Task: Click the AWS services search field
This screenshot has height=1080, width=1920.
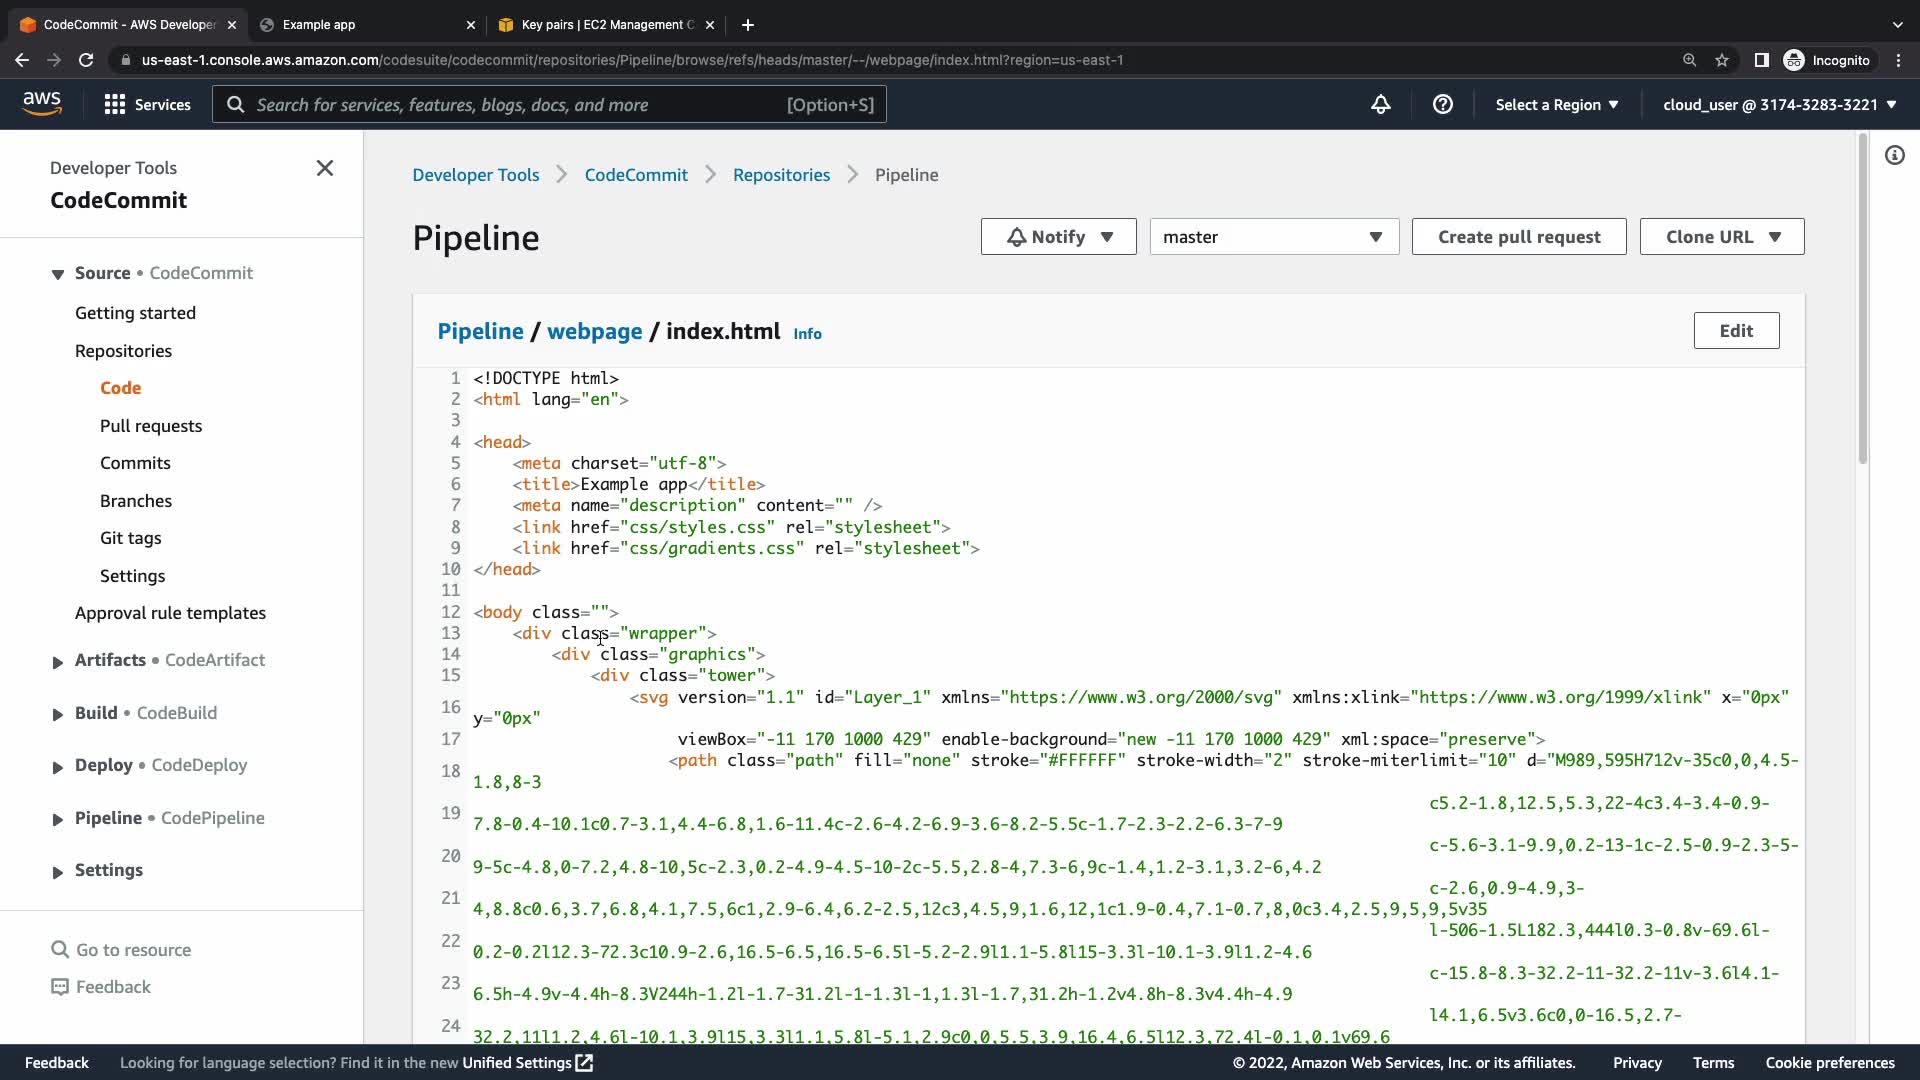Action: click(548, 104)
